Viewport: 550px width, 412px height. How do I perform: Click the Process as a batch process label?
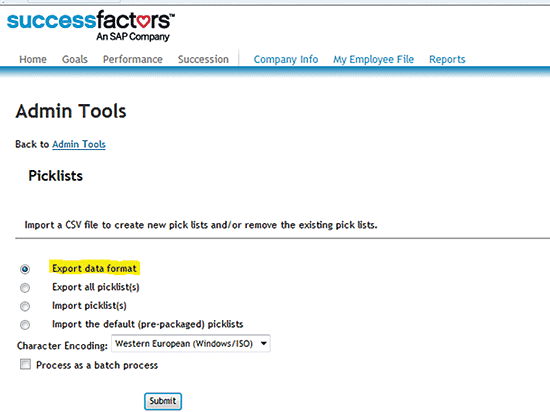pyautogui.click(x=97, y=365)
